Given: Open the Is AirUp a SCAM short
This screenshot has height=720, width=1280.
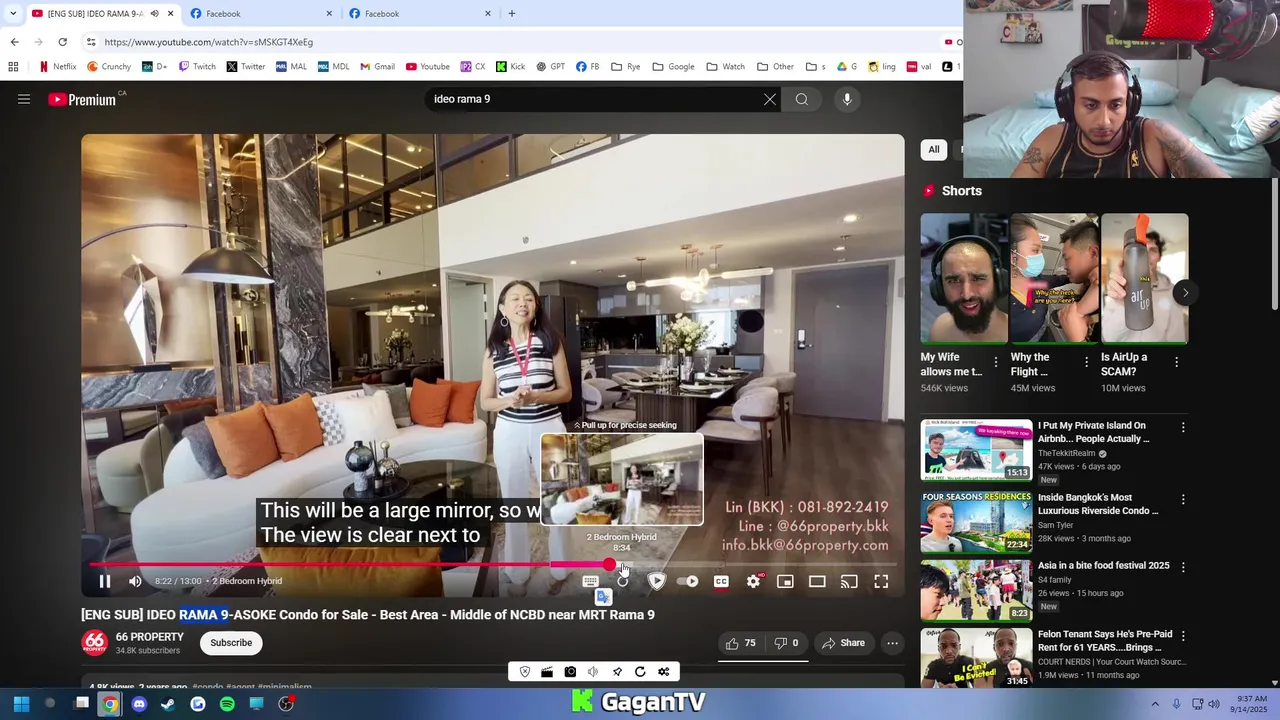Looking at the screenshot, I should click(1144, 278).
